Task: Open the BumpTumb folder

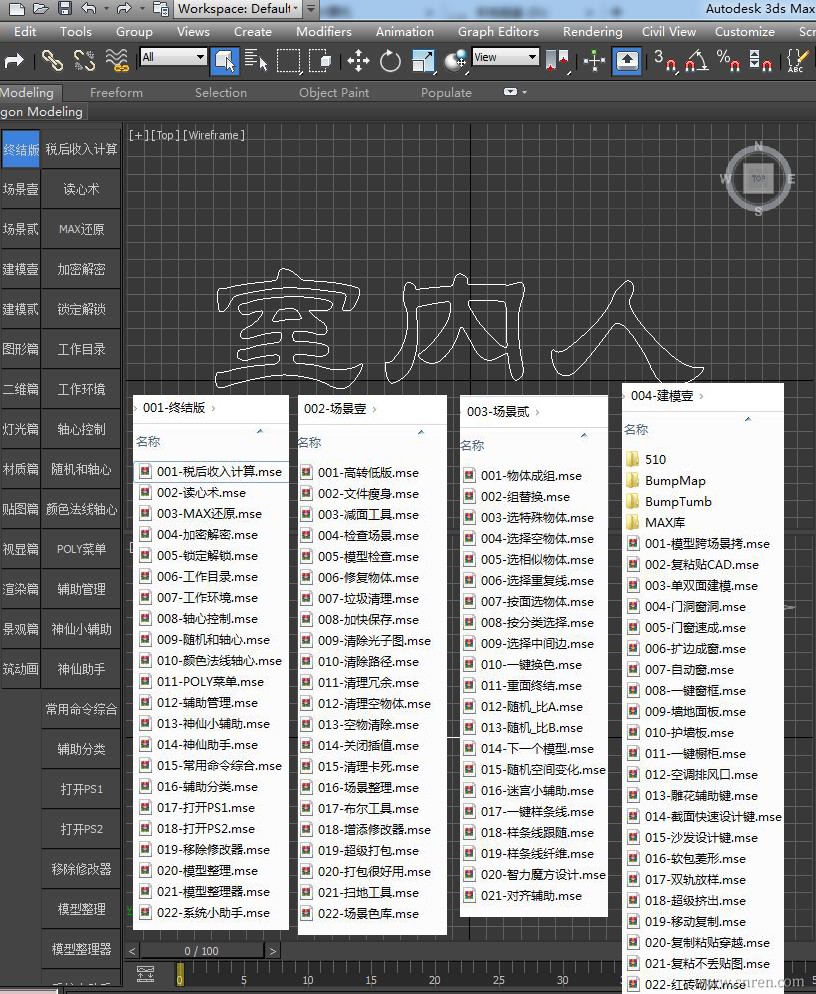Action: (669, 501)
